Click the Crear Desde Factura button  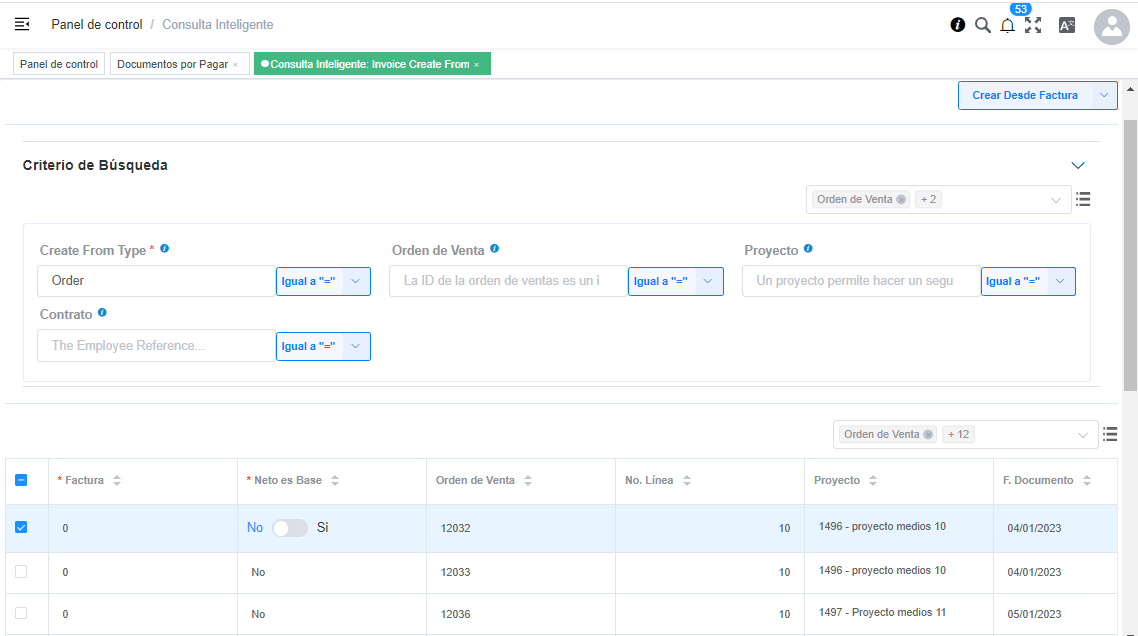(1024, 96)
